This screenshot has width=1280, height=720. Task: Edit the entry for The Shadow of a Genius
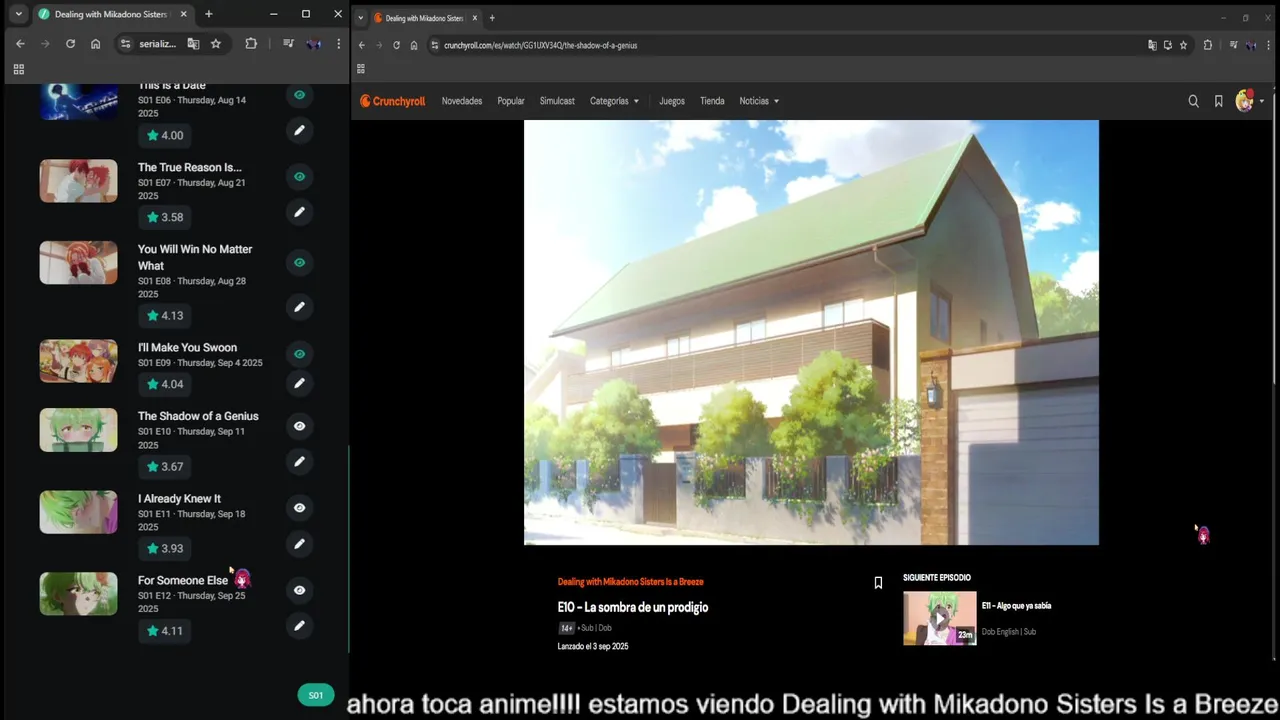click(299, 462)
